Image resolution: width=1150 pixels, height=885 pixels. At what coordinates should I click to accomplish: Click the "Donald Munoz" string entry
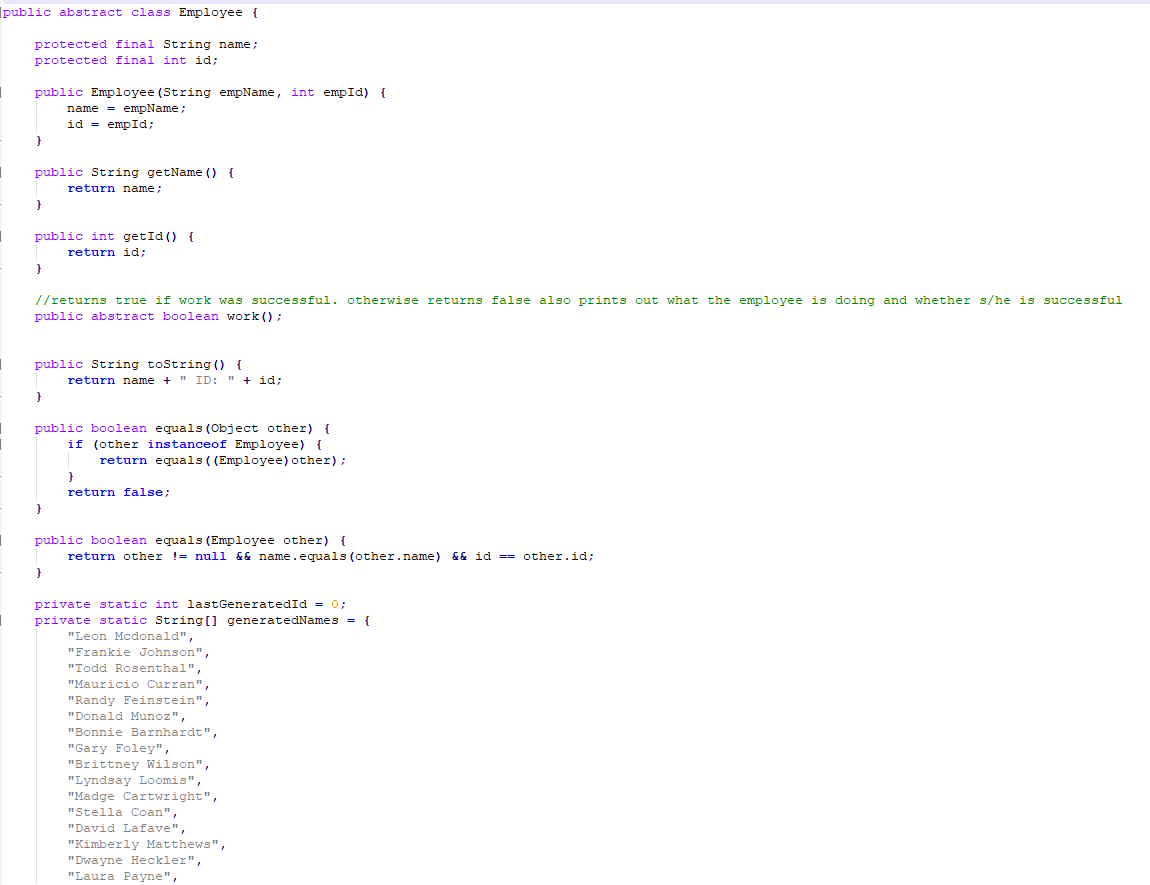[126, 716]
